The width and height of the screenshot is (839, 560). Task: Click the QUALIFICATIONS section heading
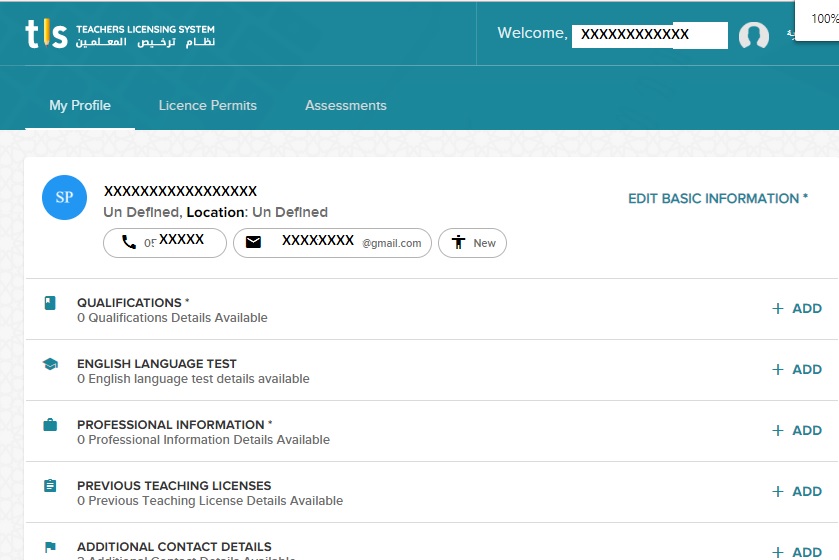(x=133, y=303)
